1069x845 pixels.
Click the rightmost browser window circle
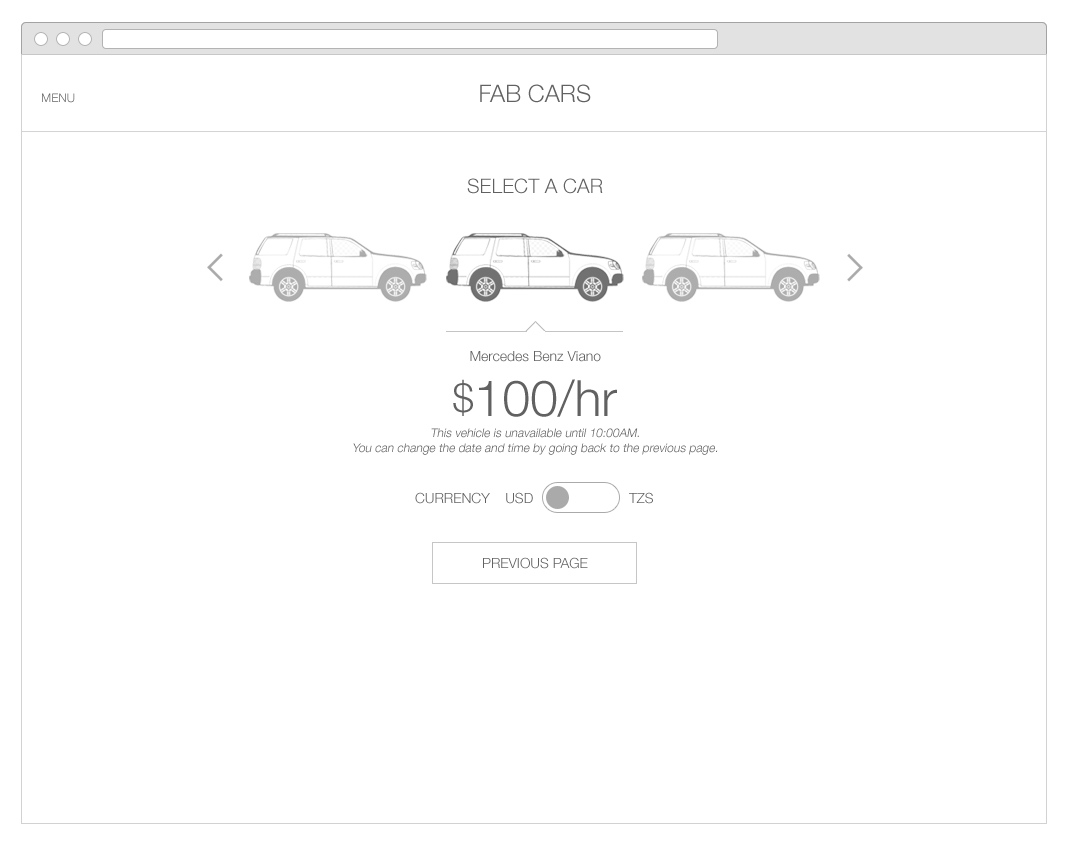tap(85, 39)
